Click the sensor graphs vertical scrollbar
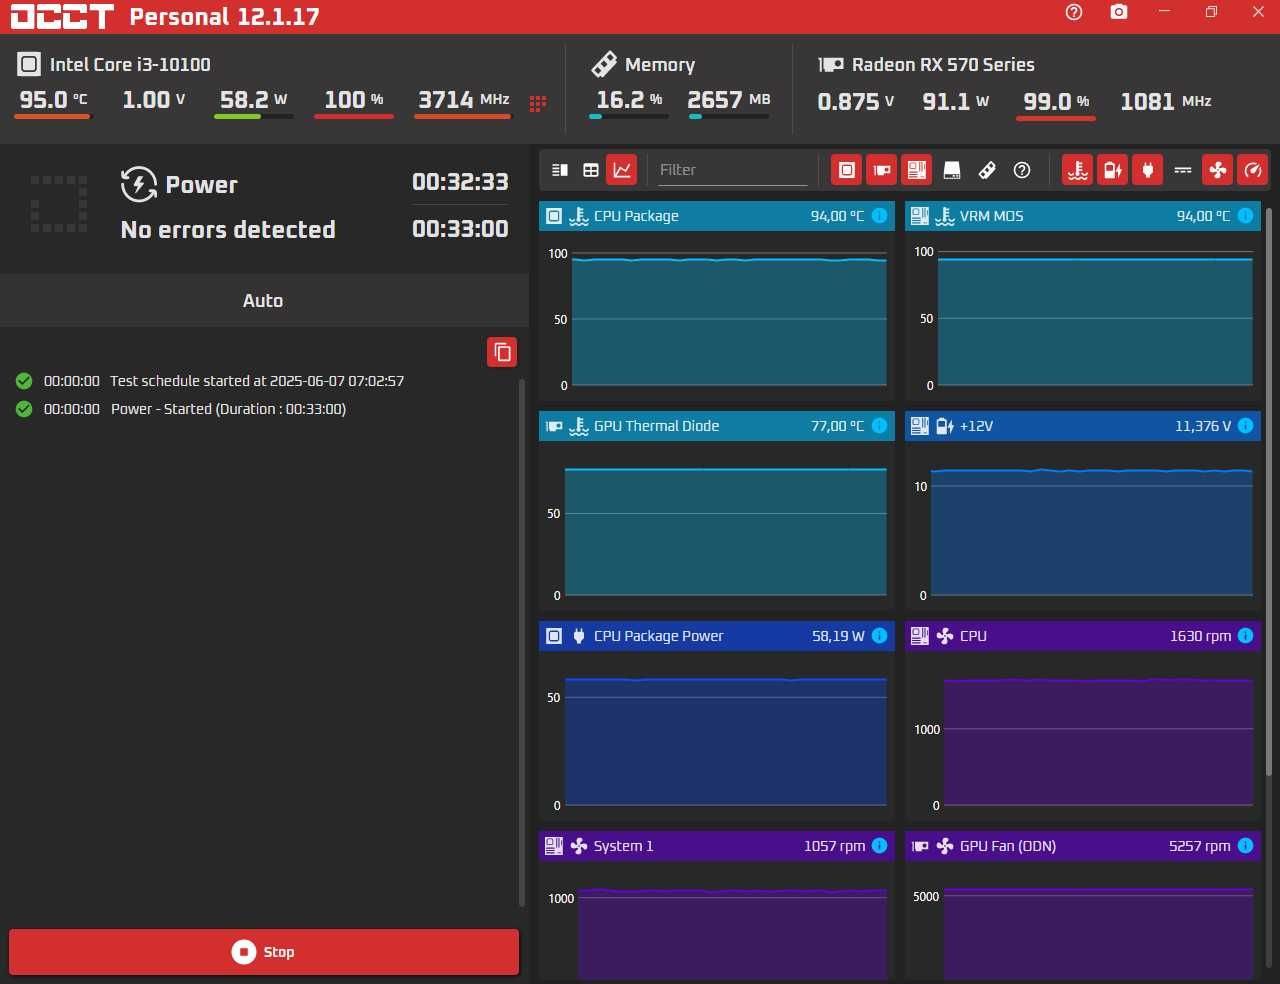Viewport: 1280px width, 984px height. 1270,490
